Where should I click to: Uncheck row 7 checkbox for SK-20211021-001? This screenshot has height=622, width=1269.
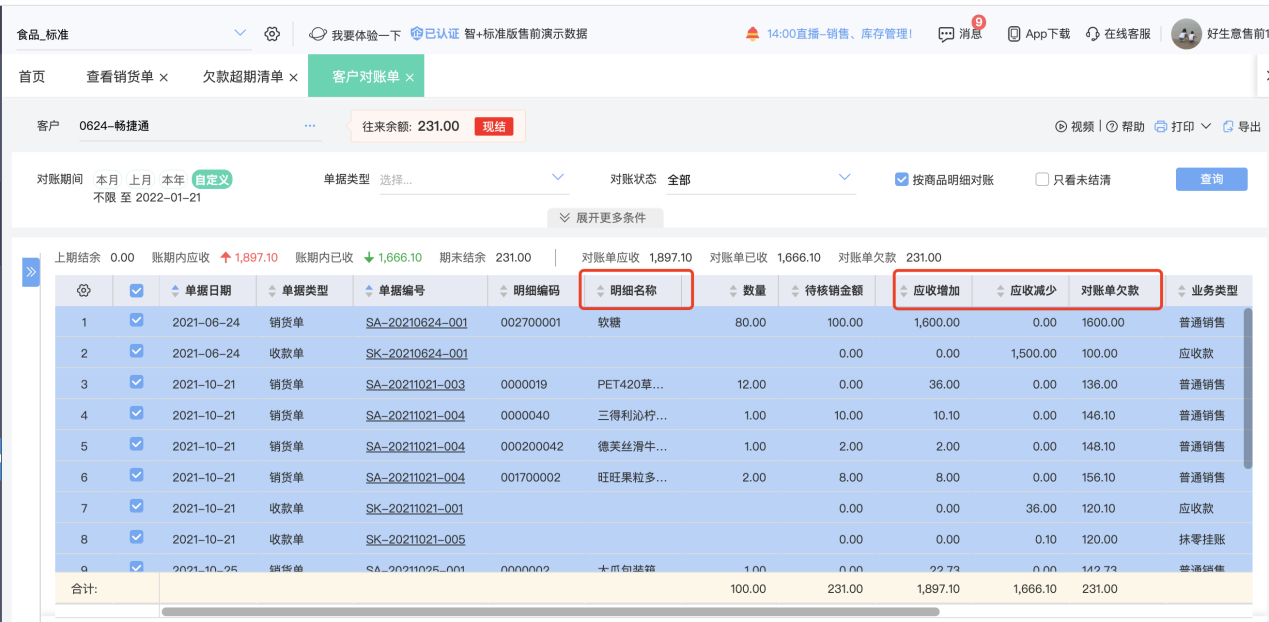(137, 507)
